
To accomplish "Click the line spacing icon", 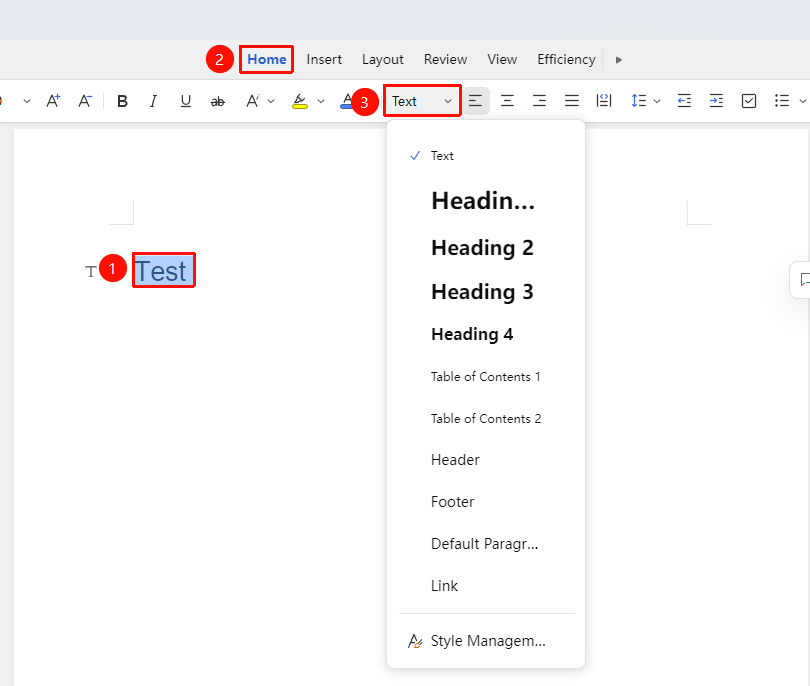I will point(638,101).
